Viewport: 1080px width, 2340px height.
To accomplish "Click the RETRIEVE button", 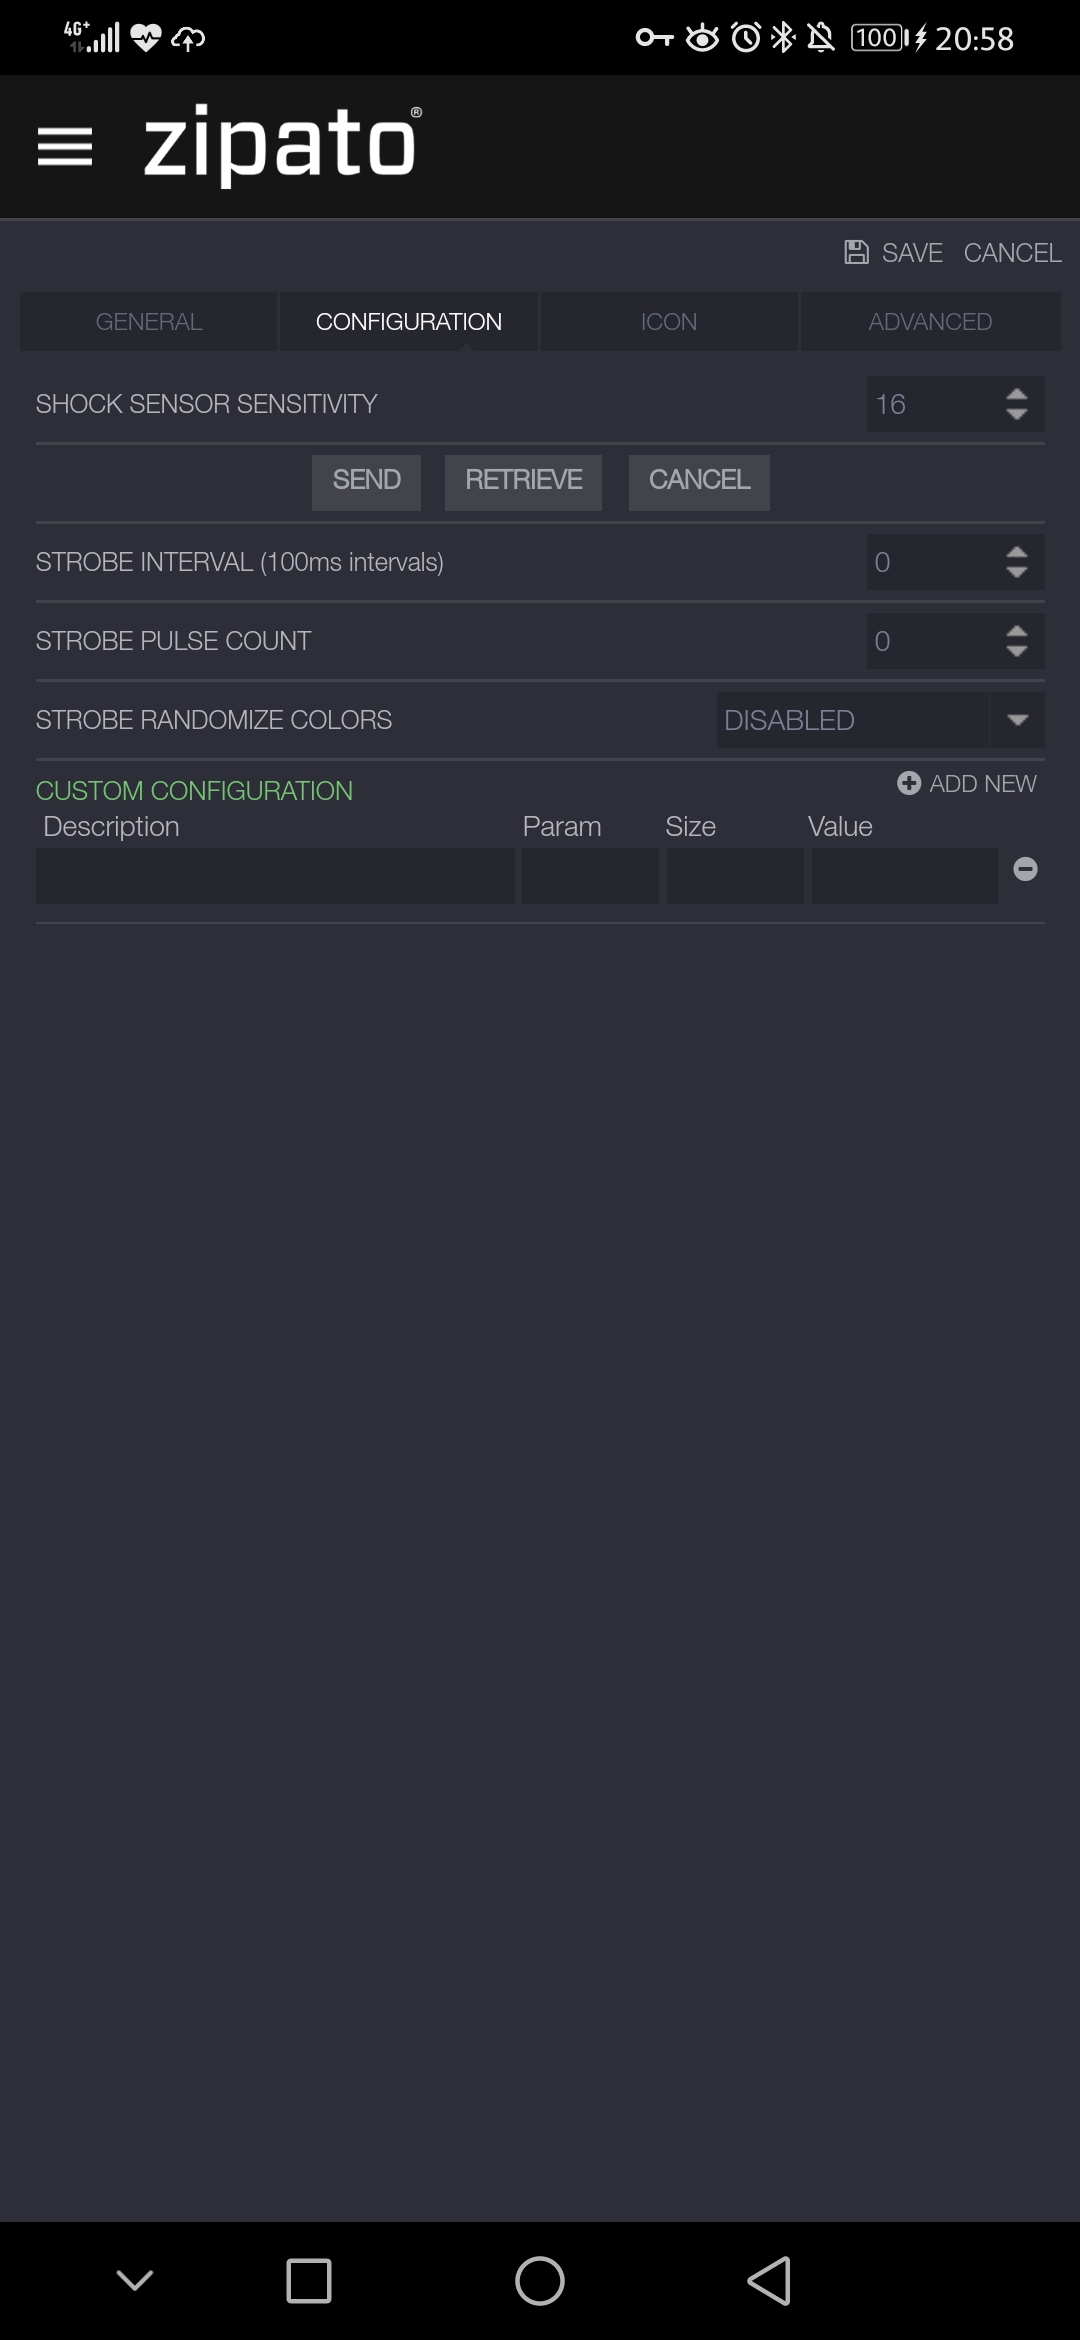I will pos(523,482).
